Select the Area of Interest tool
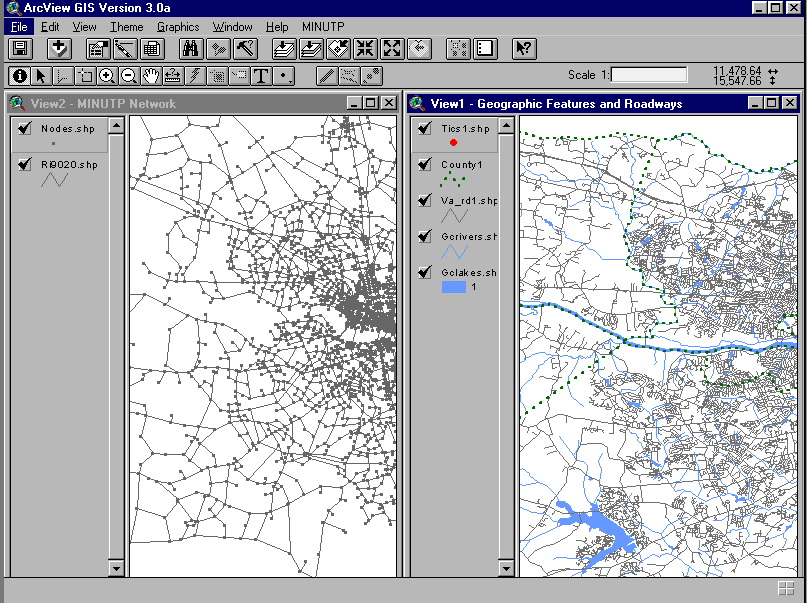The height and width of the screenshot is (603, 807). (x=217, y=76)
